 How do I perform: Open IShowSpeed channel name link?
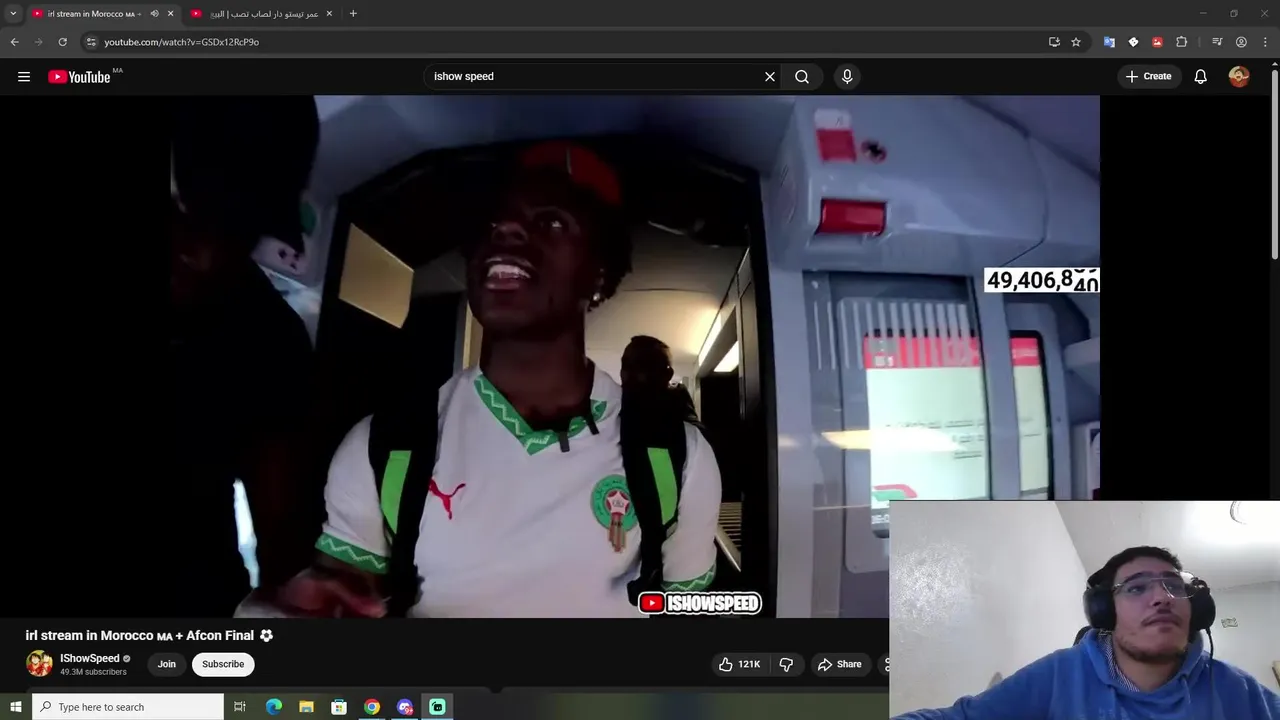click(90, 658)
